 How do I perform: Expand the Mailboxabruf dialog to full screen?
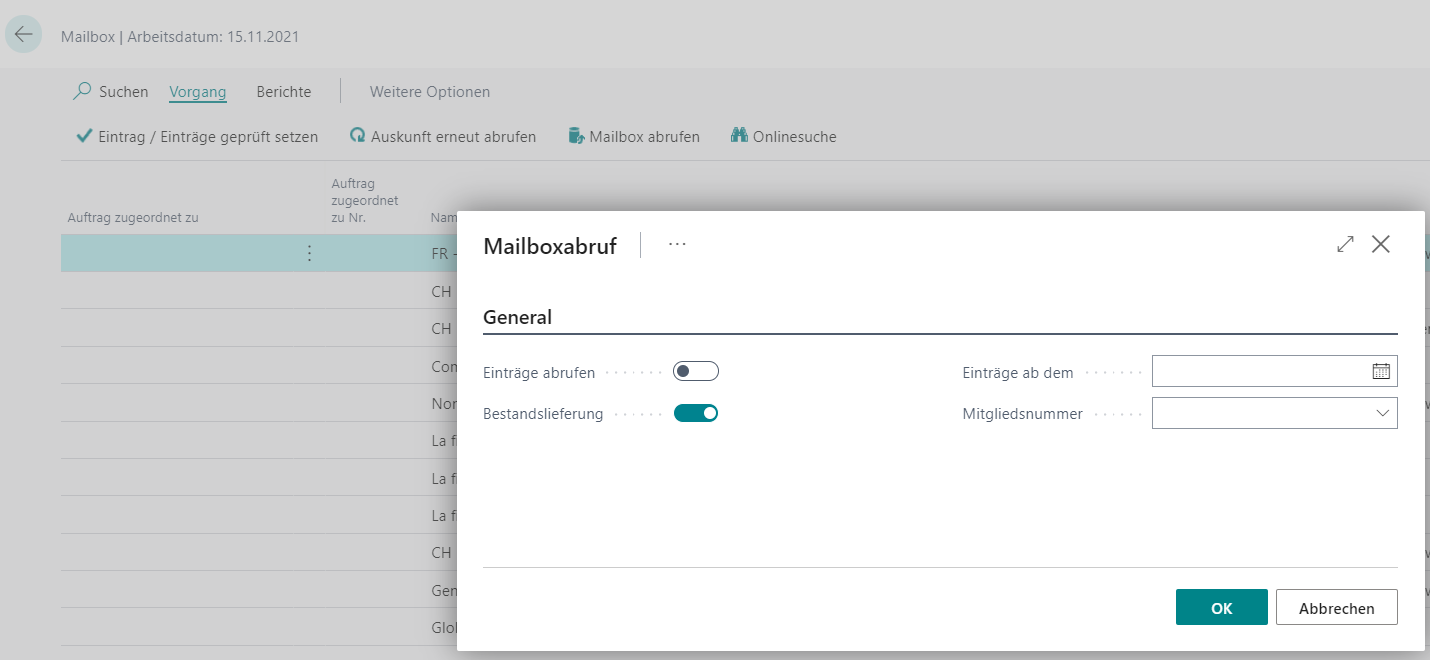[1345, 244]
